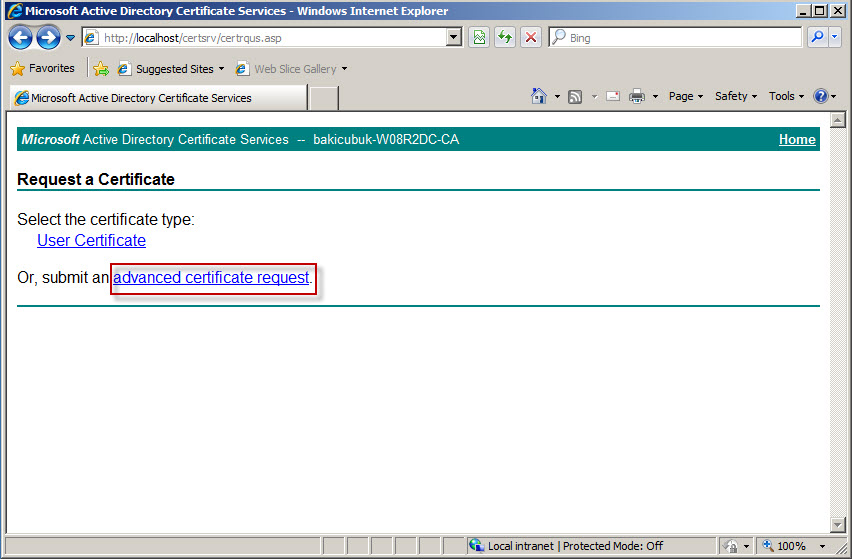
Task: Click the Help question mark icon
Action: click(x=820, y=96)
